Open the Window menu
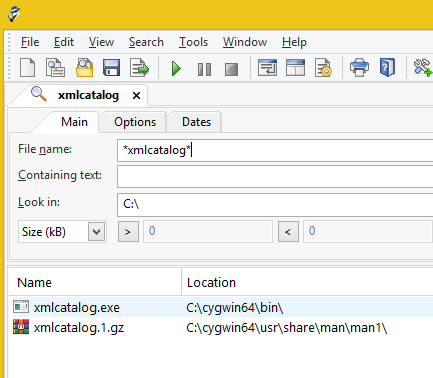This screenshot has width=433, height=378. 245,42
